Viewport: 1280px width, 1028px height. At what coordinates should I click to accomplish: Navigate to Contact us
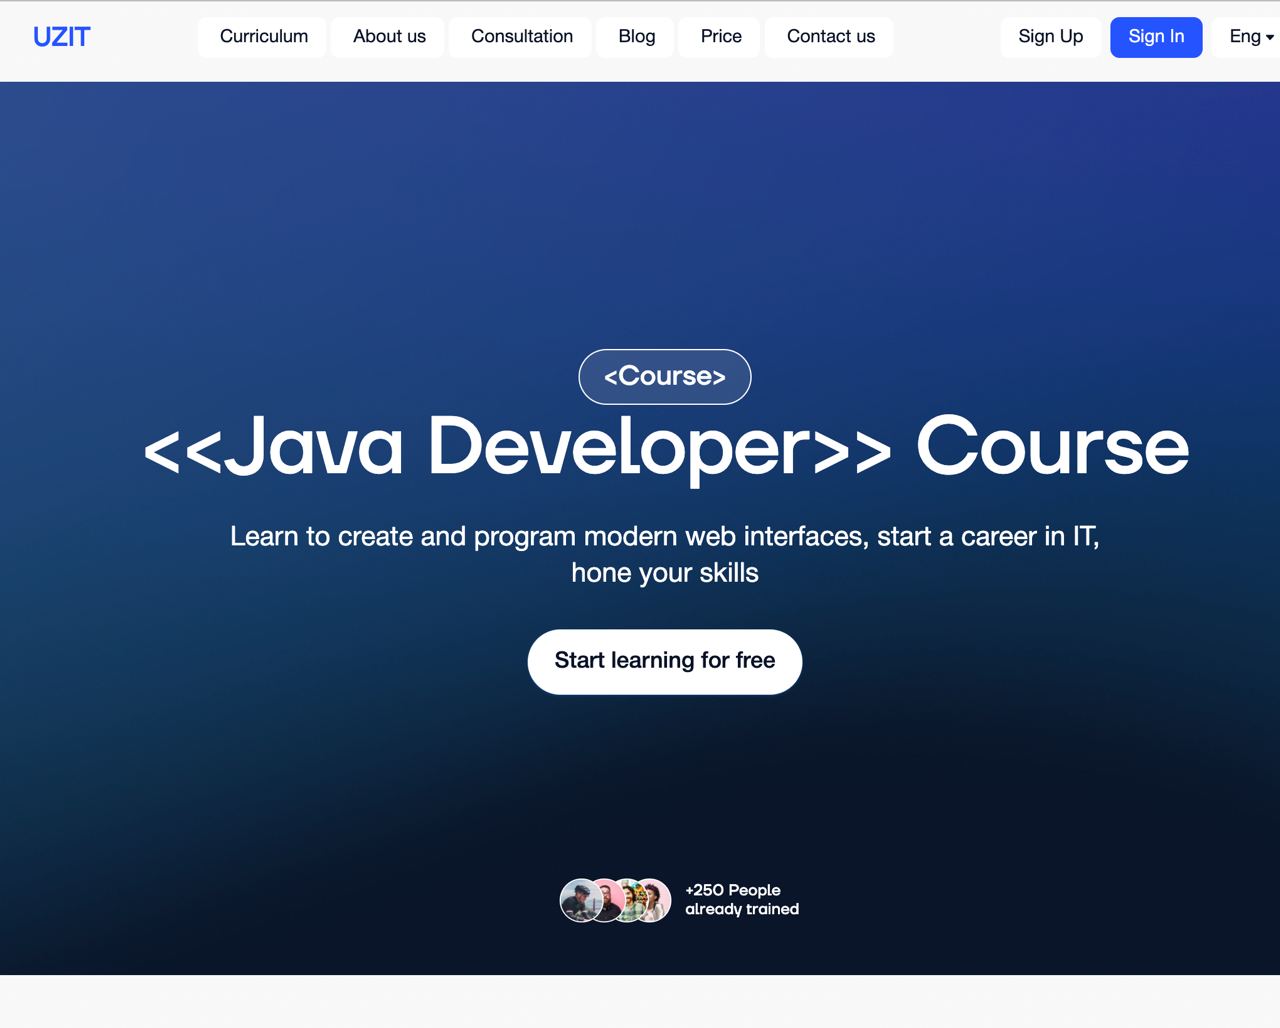coord(830,37)
